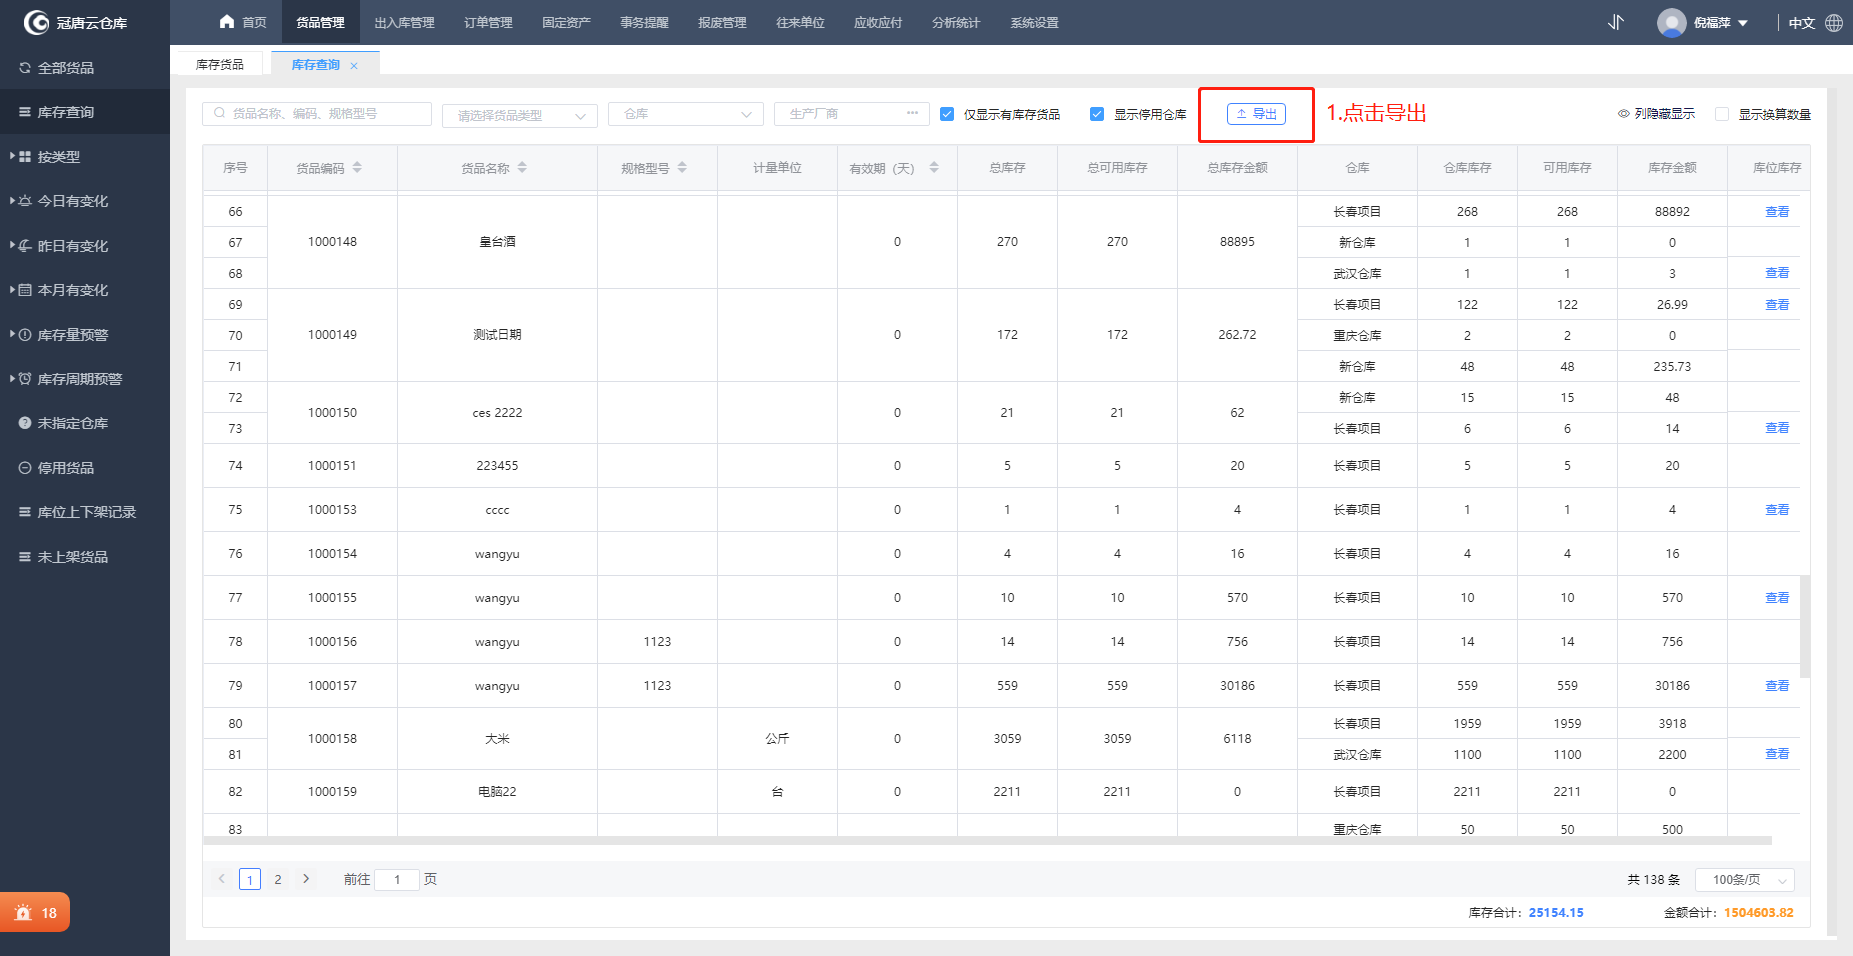The height and width of the screenshot is (956, 1853).
Task: Open user menu arrow next to 倪福萍
Action: (x=1743, y=23)
